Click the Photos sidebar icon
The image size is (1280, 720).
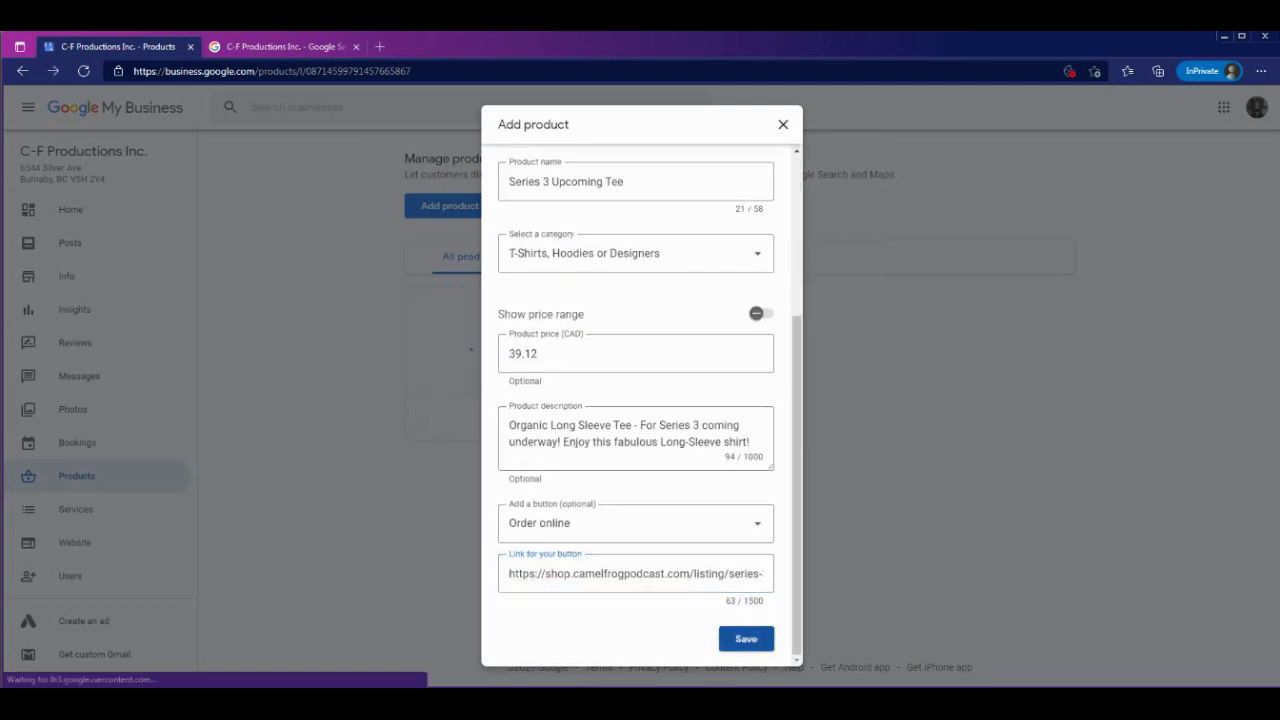click(28, 410)
